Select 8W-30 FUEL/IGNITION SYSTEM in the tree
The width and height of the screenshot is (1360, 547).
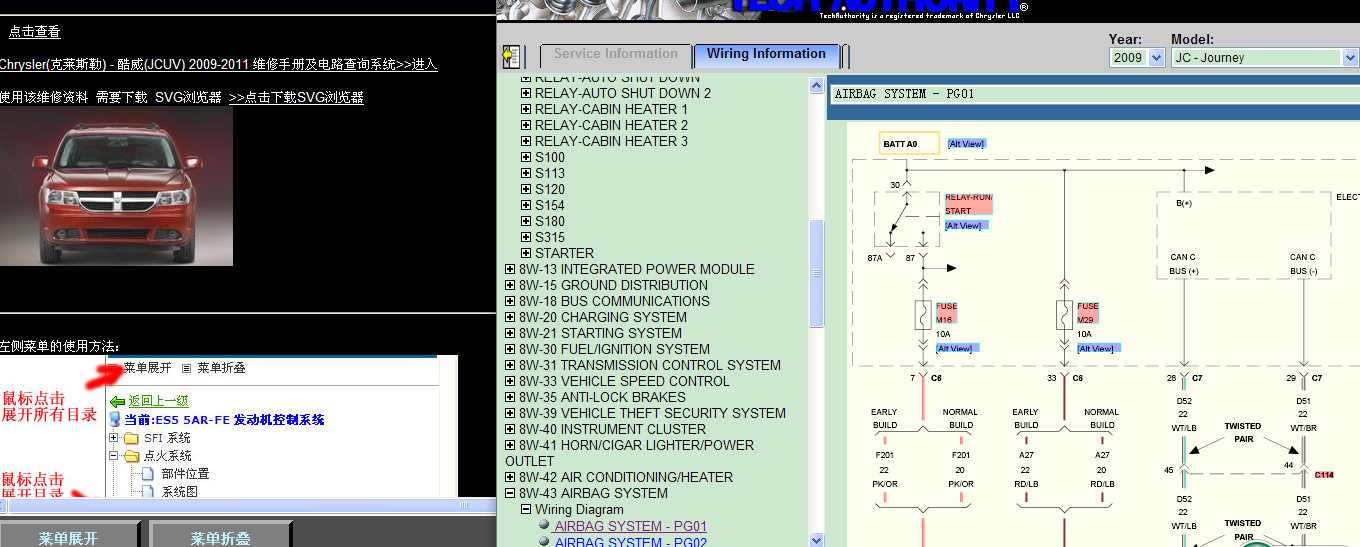click(x=614, y=349)
